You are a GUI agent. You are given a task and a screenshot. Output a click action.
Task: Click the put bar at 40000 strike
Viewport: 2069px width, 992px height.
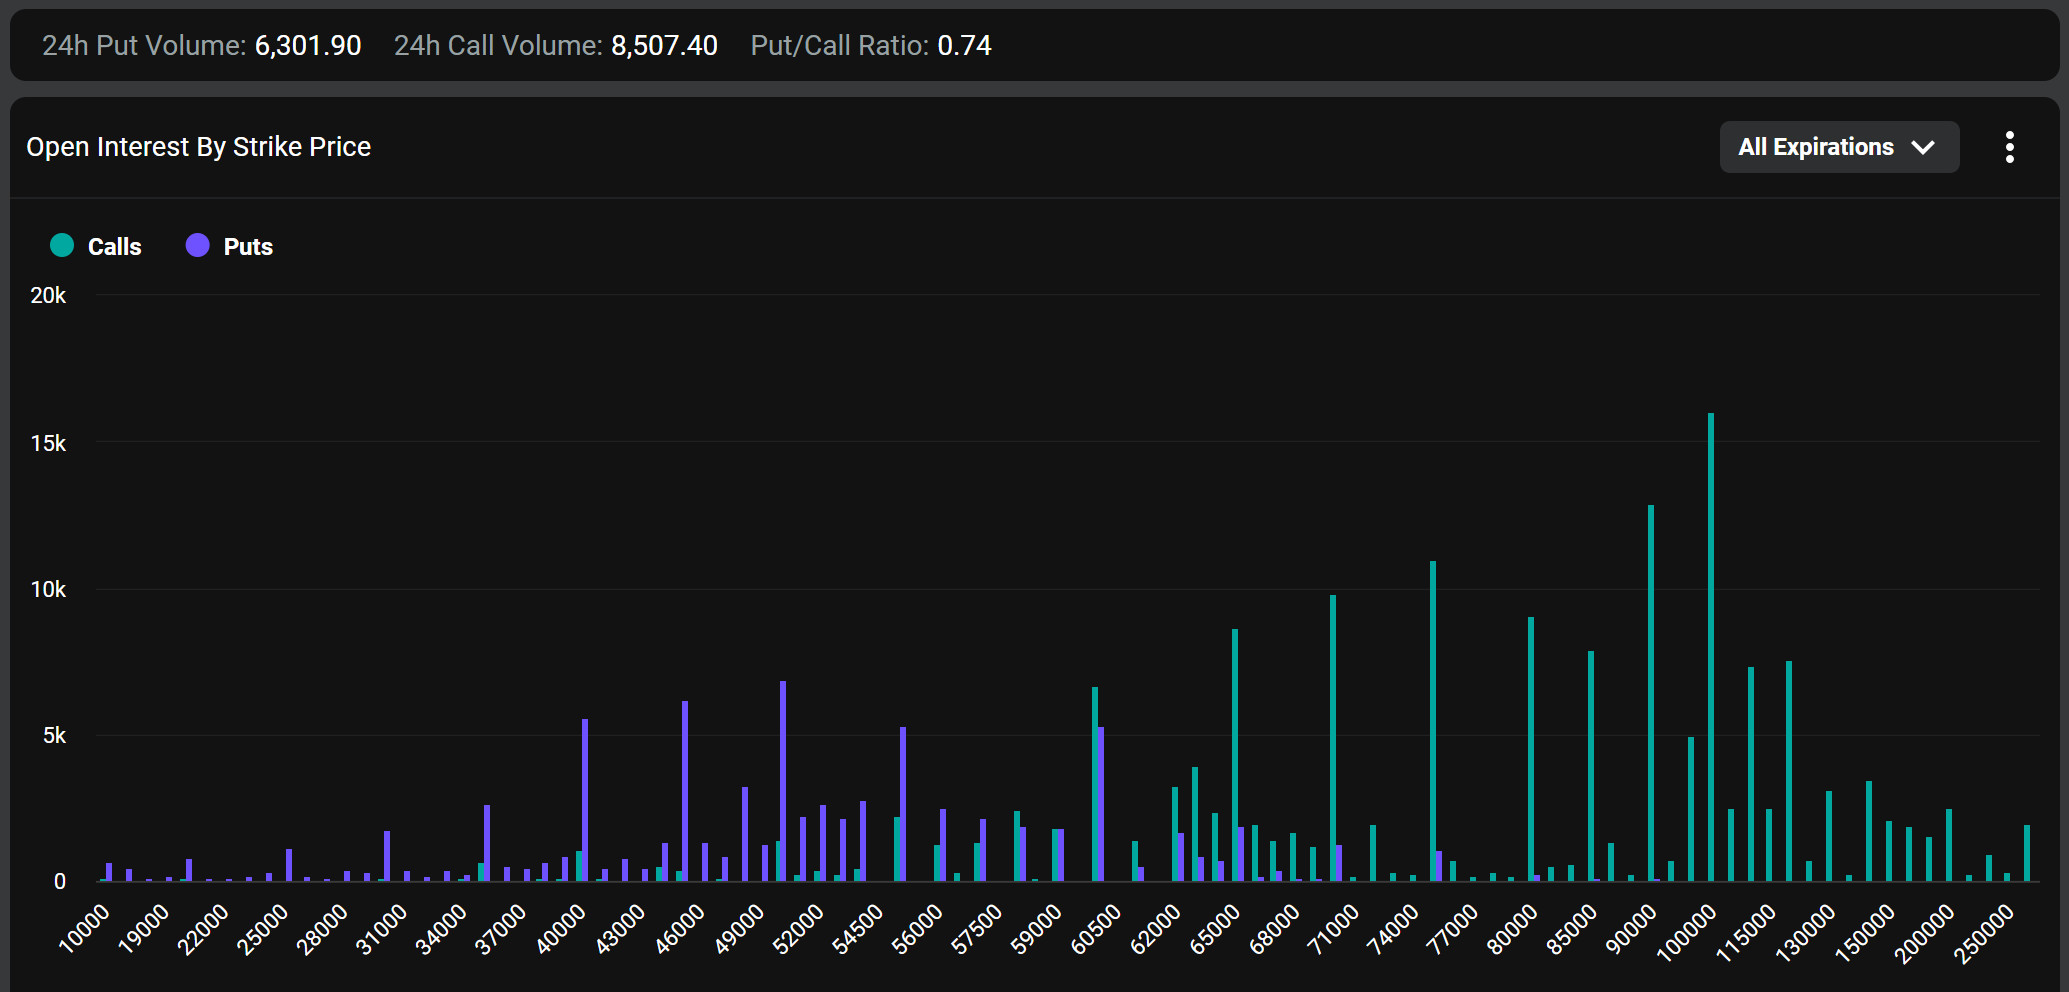(x=585, y=800)
